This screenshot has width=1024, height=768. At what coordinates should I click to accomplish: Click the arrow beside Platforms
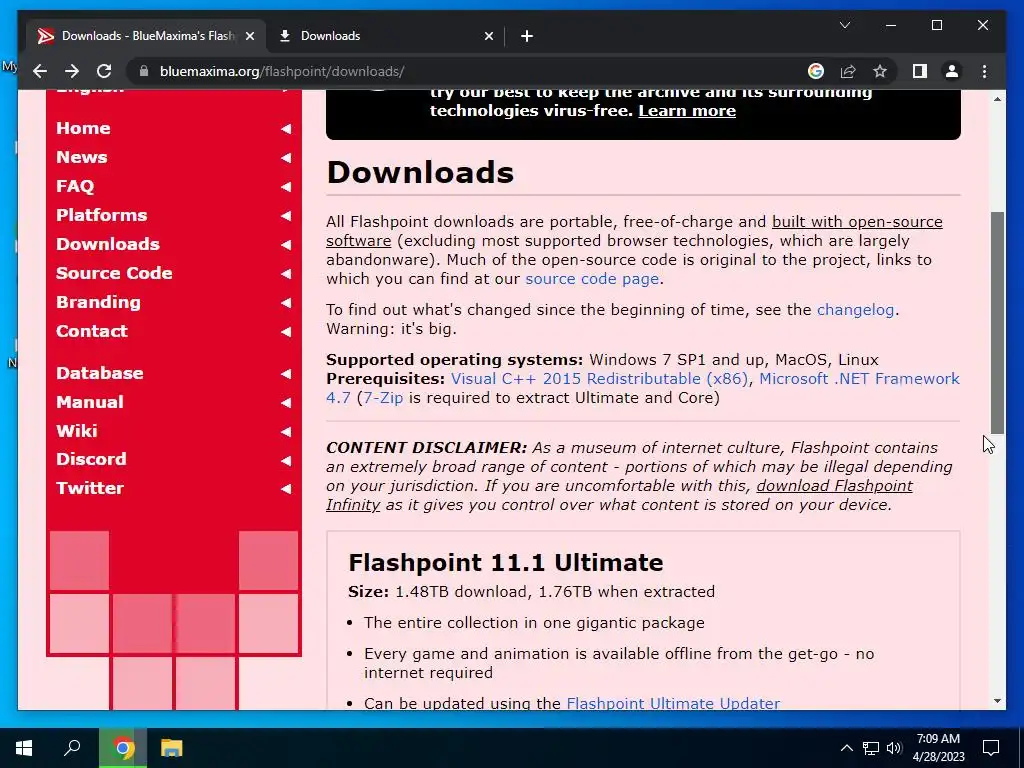(x=286, y=216)
